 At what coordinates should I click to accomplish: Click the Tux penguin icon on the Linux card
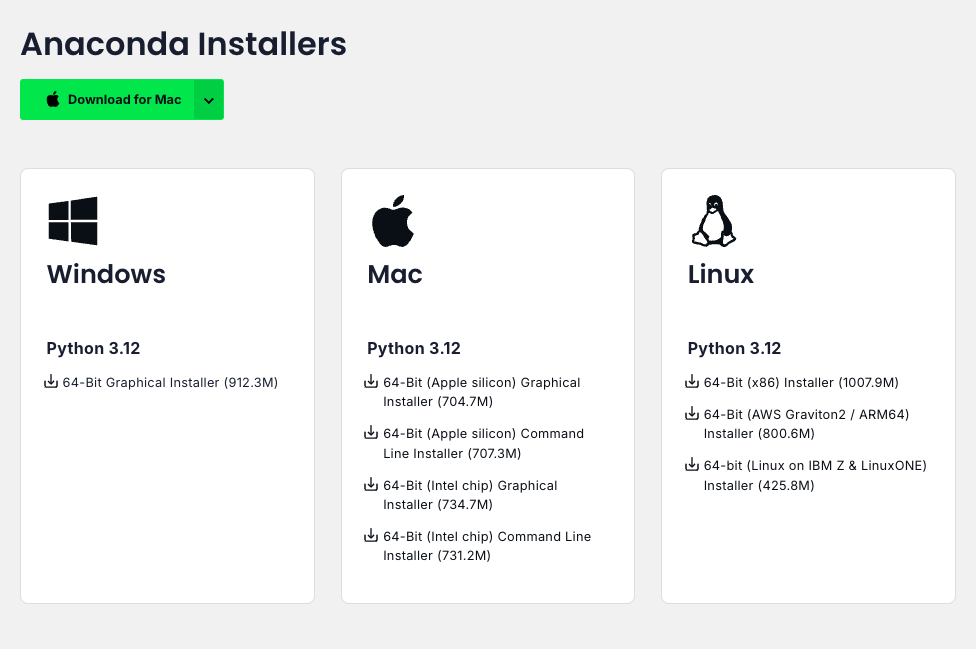click(713, 220)
